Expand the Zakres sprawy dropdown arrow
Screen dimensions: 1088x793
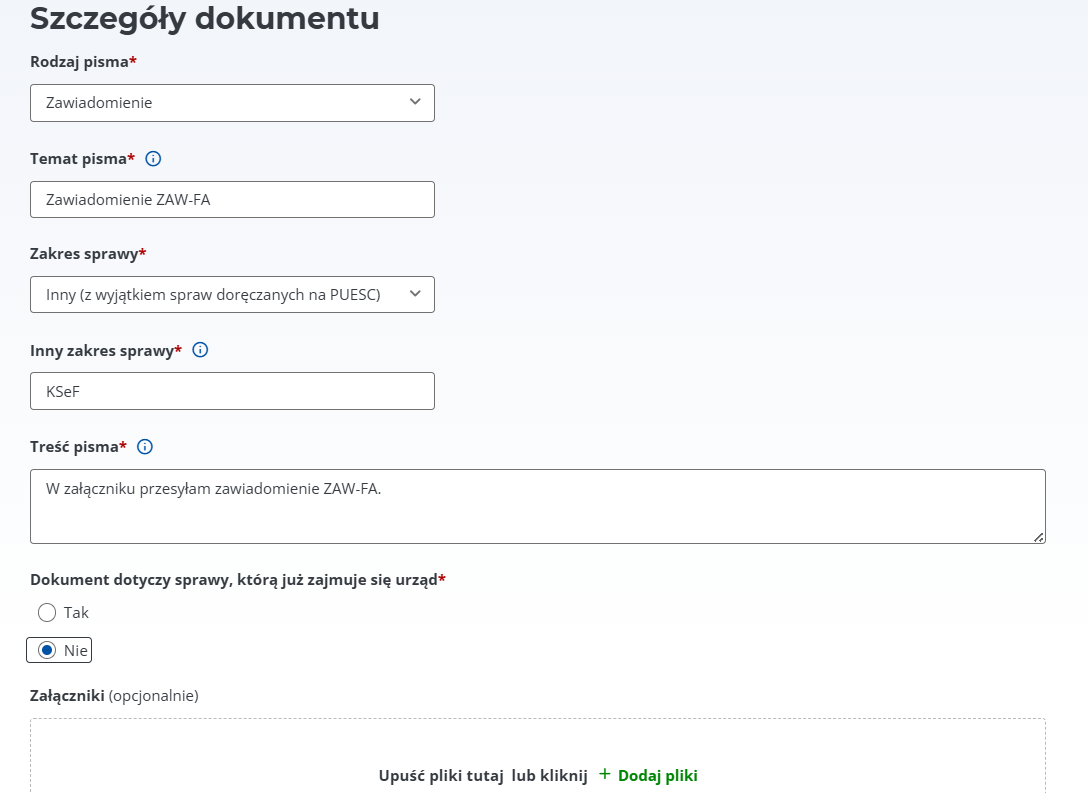(416, 294)
